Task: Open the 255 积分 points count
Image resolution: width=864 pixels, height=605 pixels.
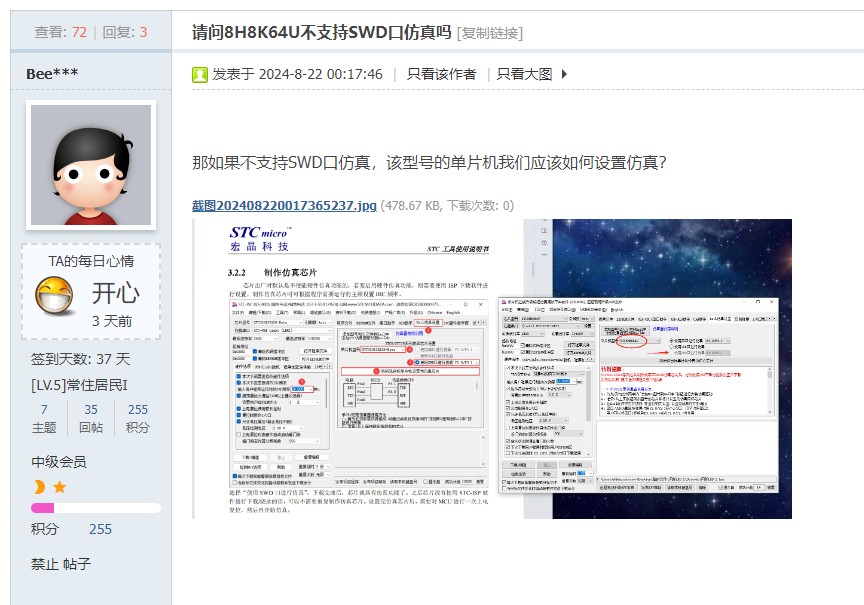Action: point(138,418)
